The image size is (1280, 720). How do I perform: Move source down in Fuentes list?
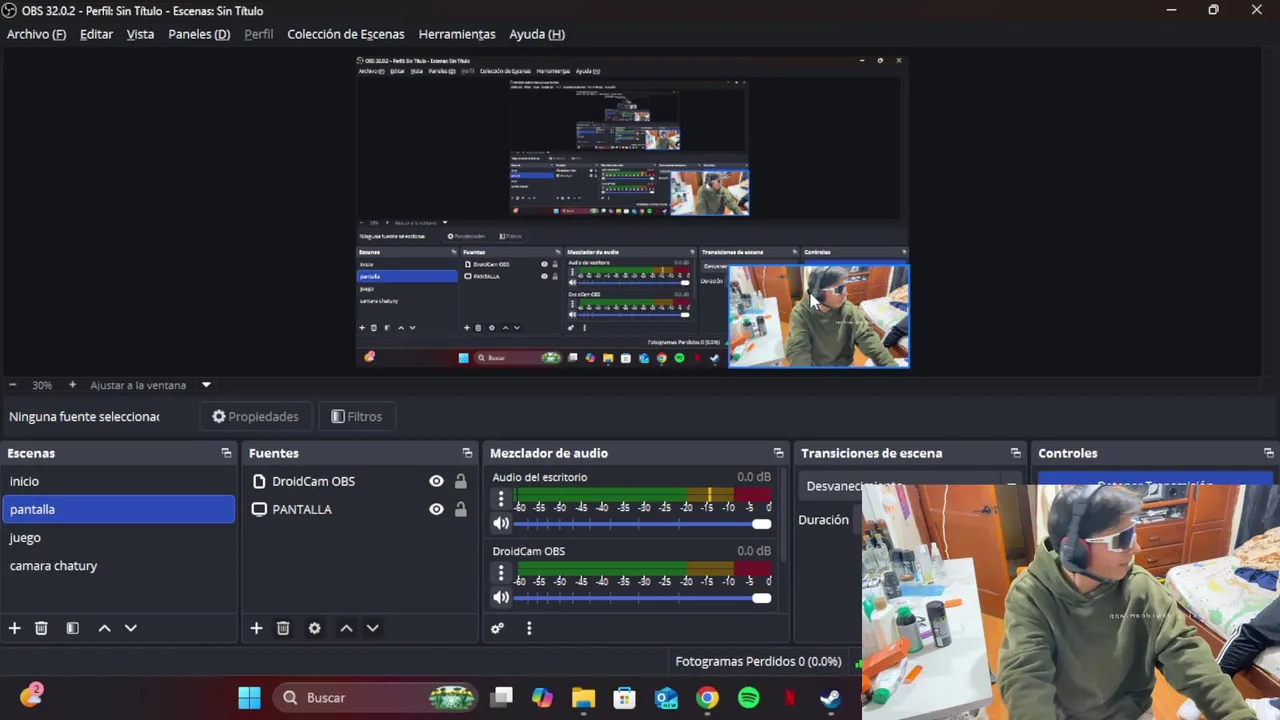tap(372, 628)
